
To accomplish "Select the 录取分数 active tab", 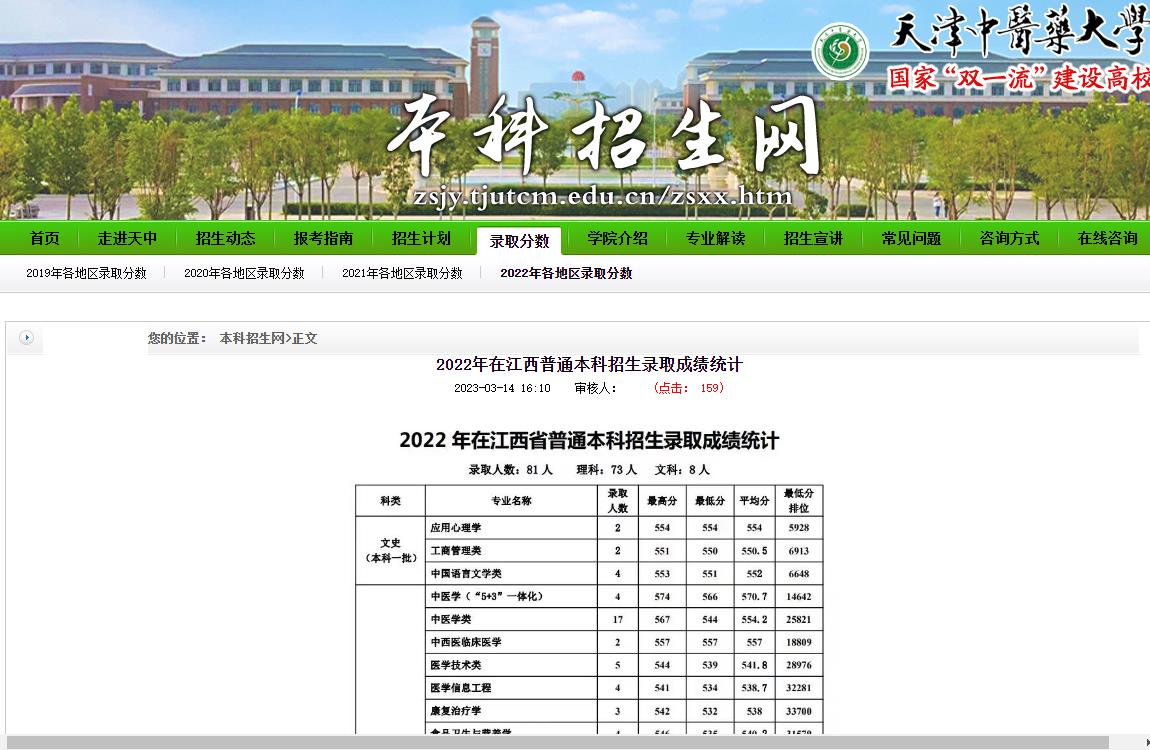I will [519, 241].
